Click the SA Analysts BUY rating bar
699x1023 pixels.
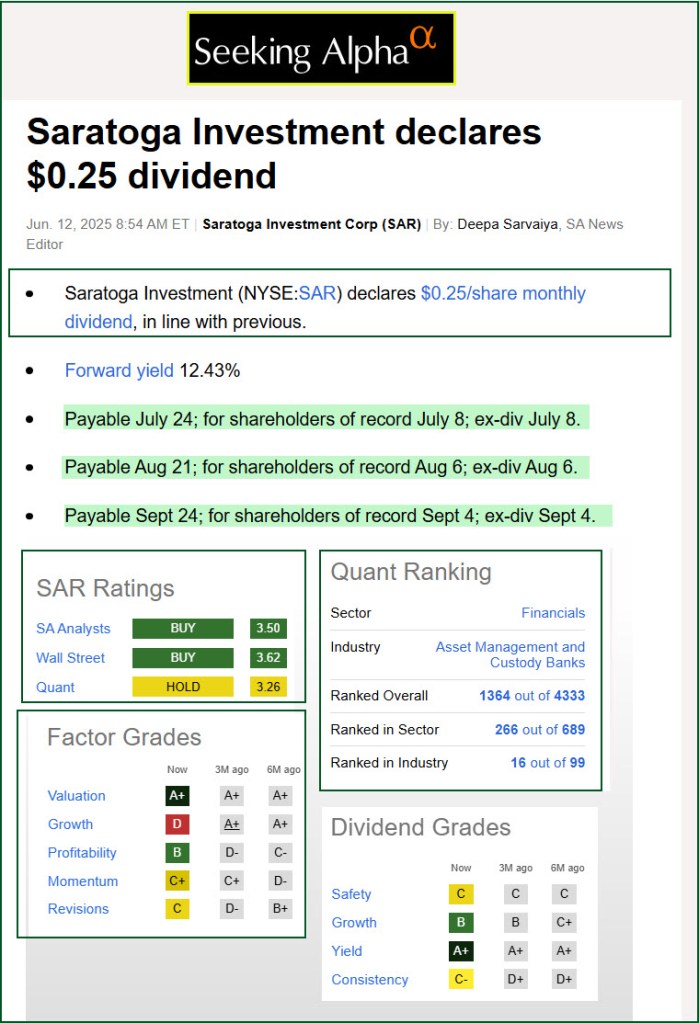pos(183,629)
